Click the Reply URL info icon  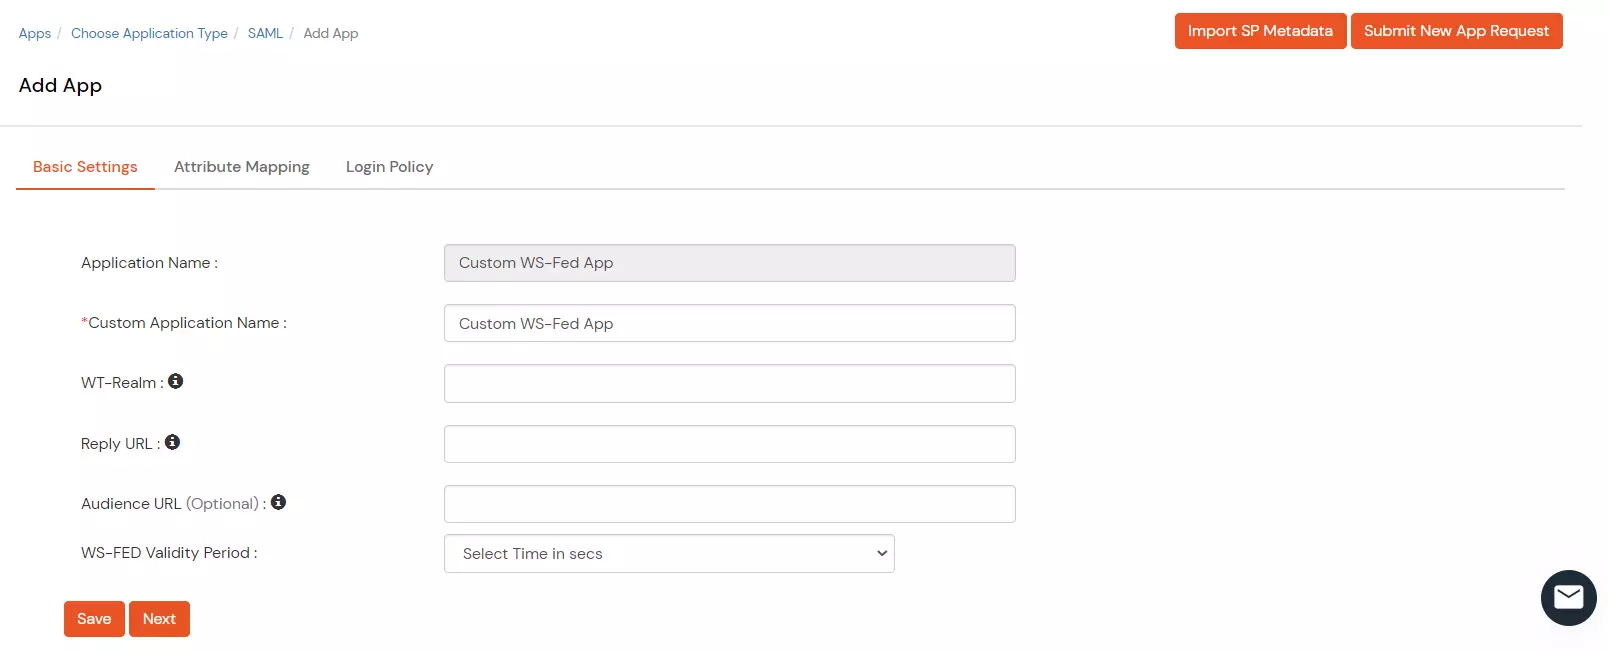click(x=172, y=442)
